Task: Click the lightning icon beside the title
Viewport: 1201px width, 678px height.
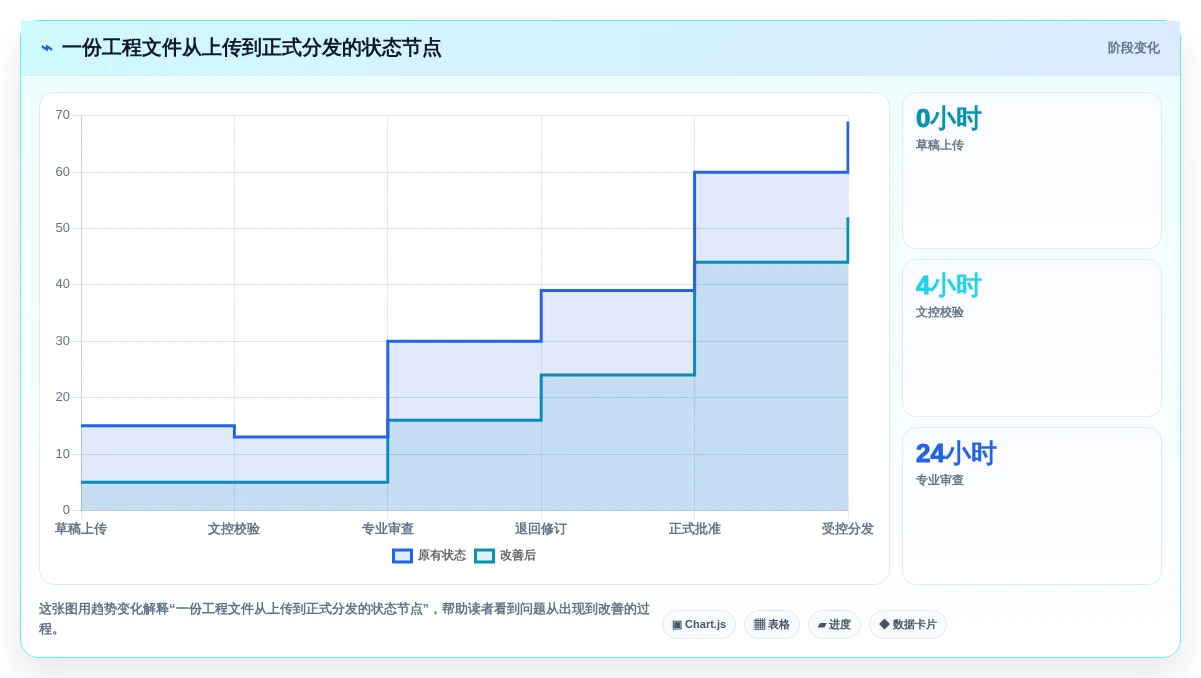Action: (x=47, y=48)
